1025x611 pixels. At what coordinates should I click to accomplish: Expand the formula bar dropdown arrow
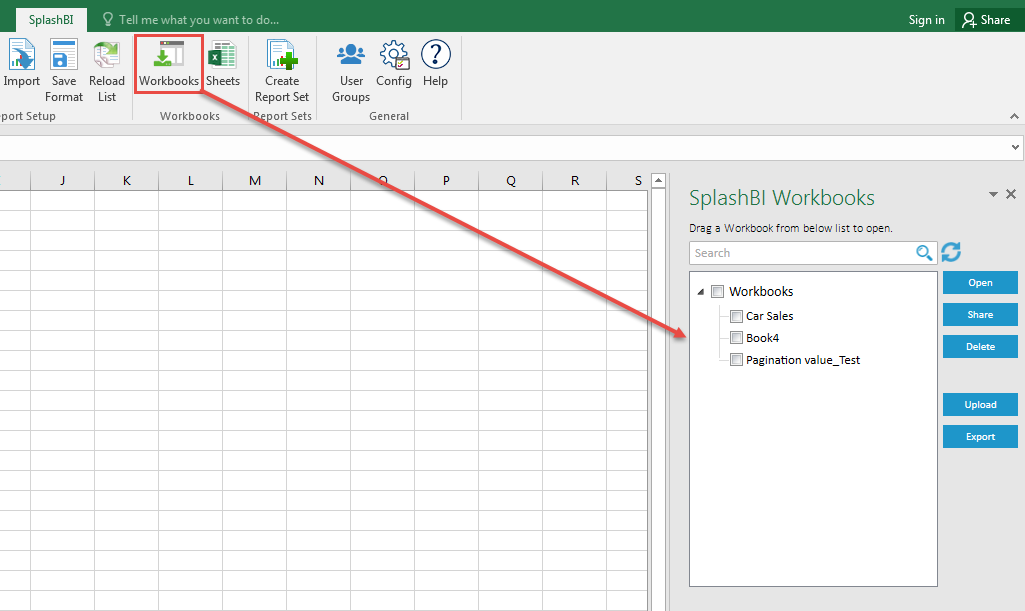[x=1016, y=147]
